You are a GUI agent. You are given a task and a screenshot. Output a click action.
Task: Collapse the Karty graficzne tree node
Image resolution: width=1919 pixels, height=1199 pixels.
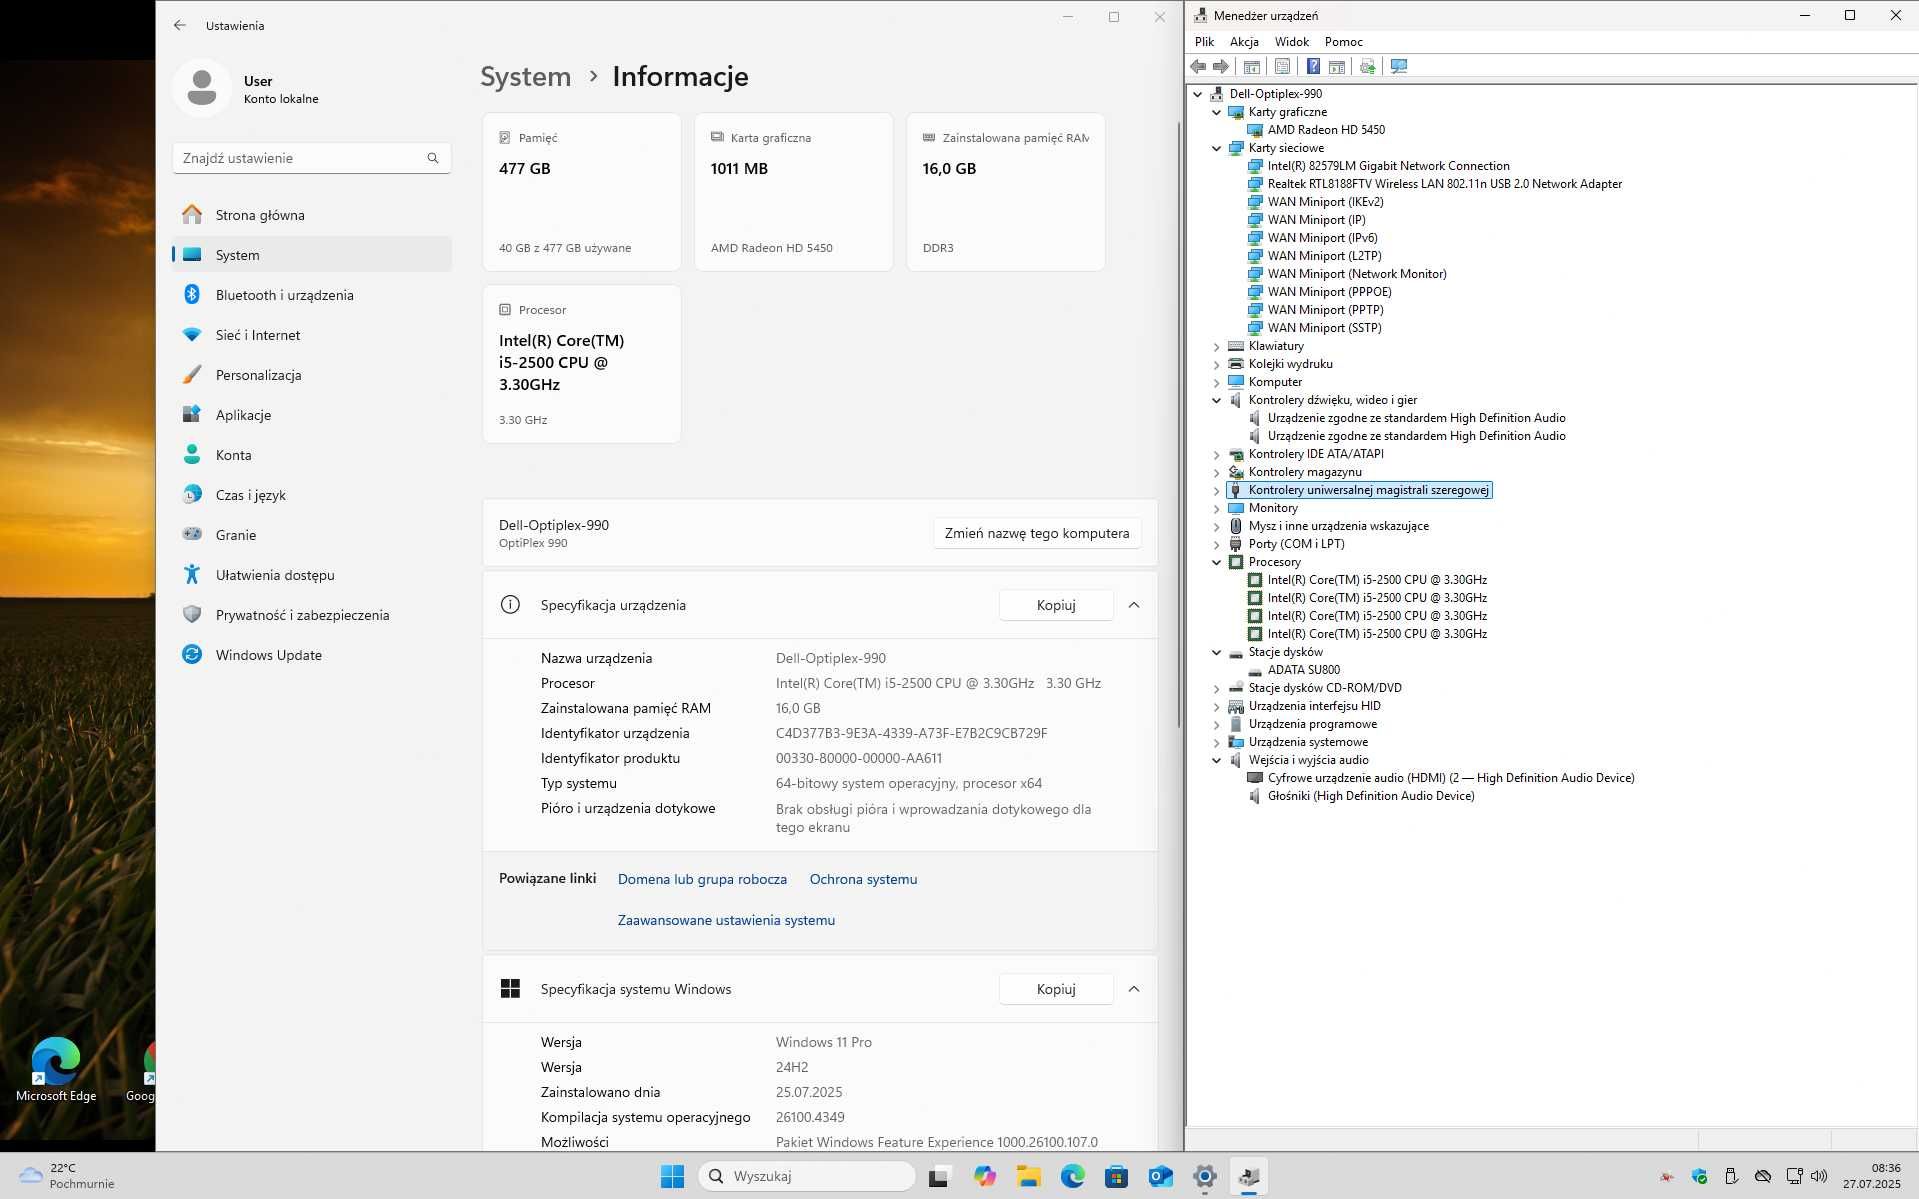tap(1217, 112)
